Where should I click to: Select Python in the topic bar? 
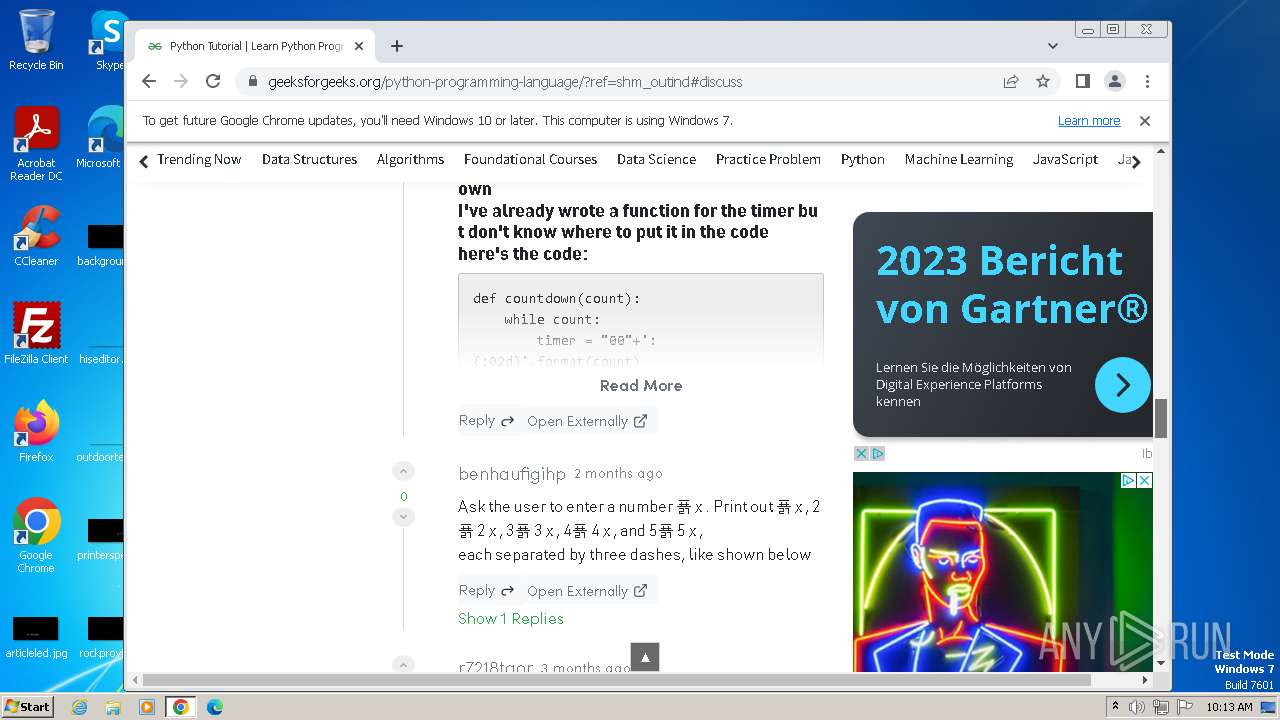click(x=862, y=159)
